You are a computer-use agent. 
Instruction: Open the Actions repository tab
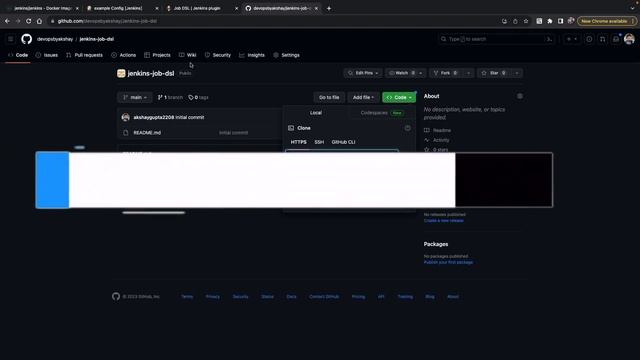tap(124, 55)
